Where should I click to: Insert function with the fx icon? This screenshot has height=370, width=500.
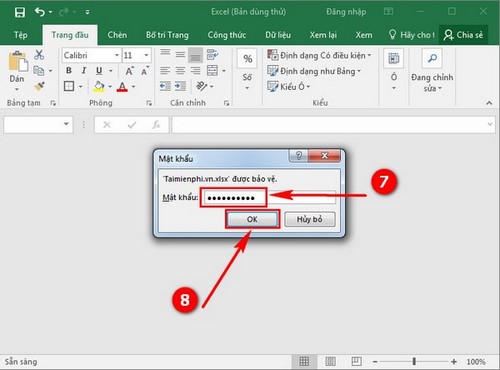[156, 125]
